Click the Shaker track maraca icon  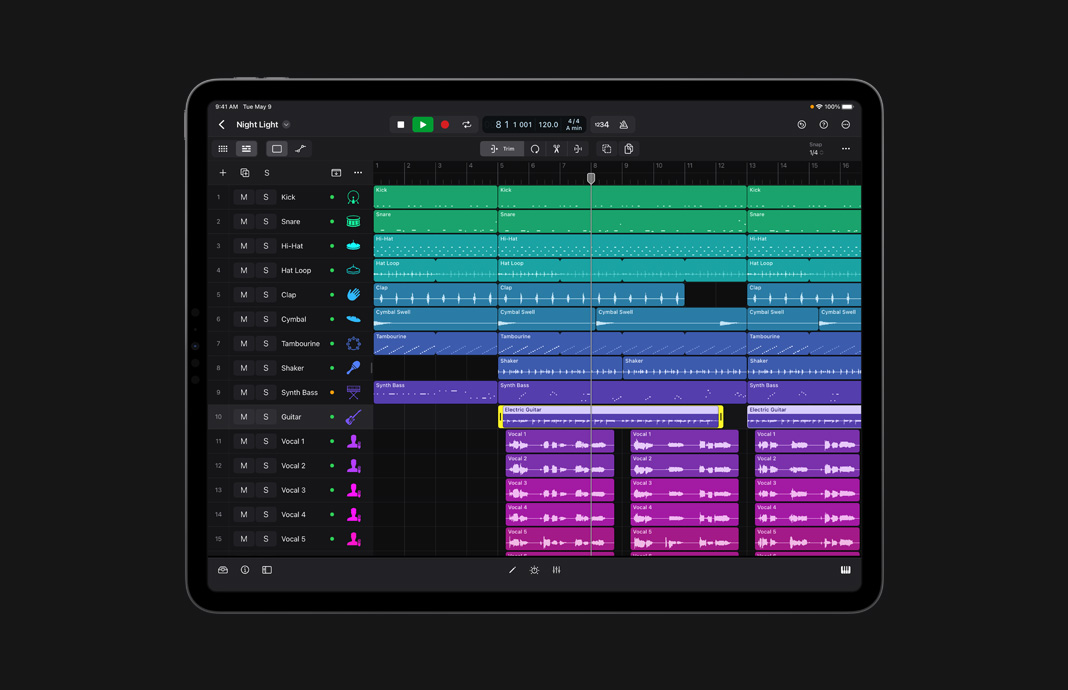coord(353,368)
